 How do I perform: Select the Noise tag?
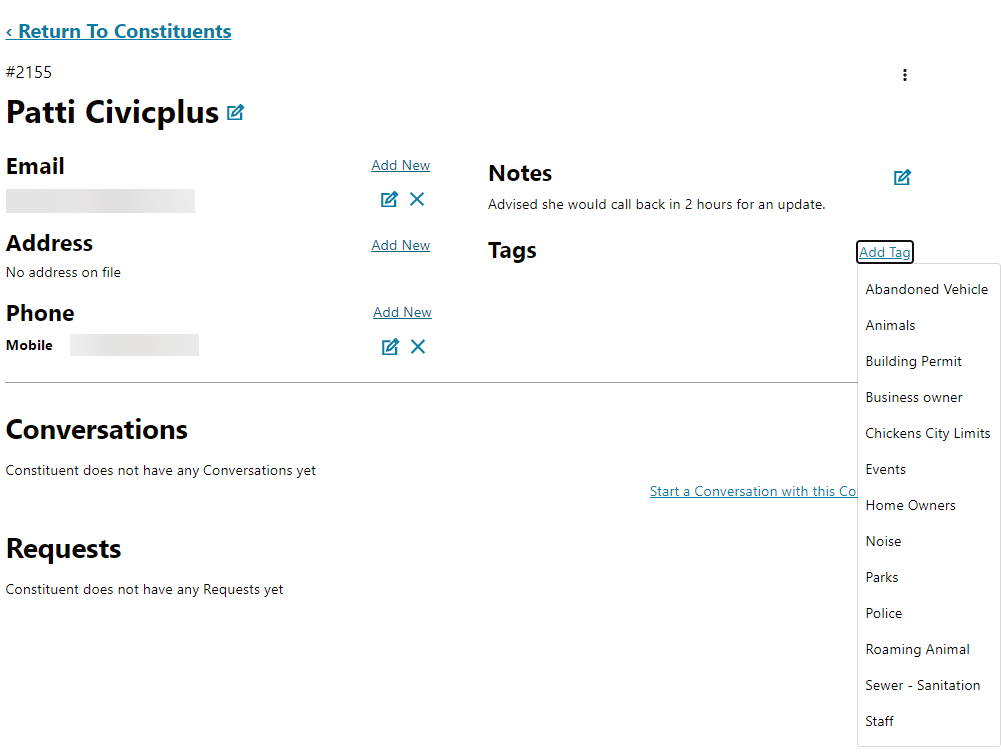pyautogui.click(x=884, y=541)
